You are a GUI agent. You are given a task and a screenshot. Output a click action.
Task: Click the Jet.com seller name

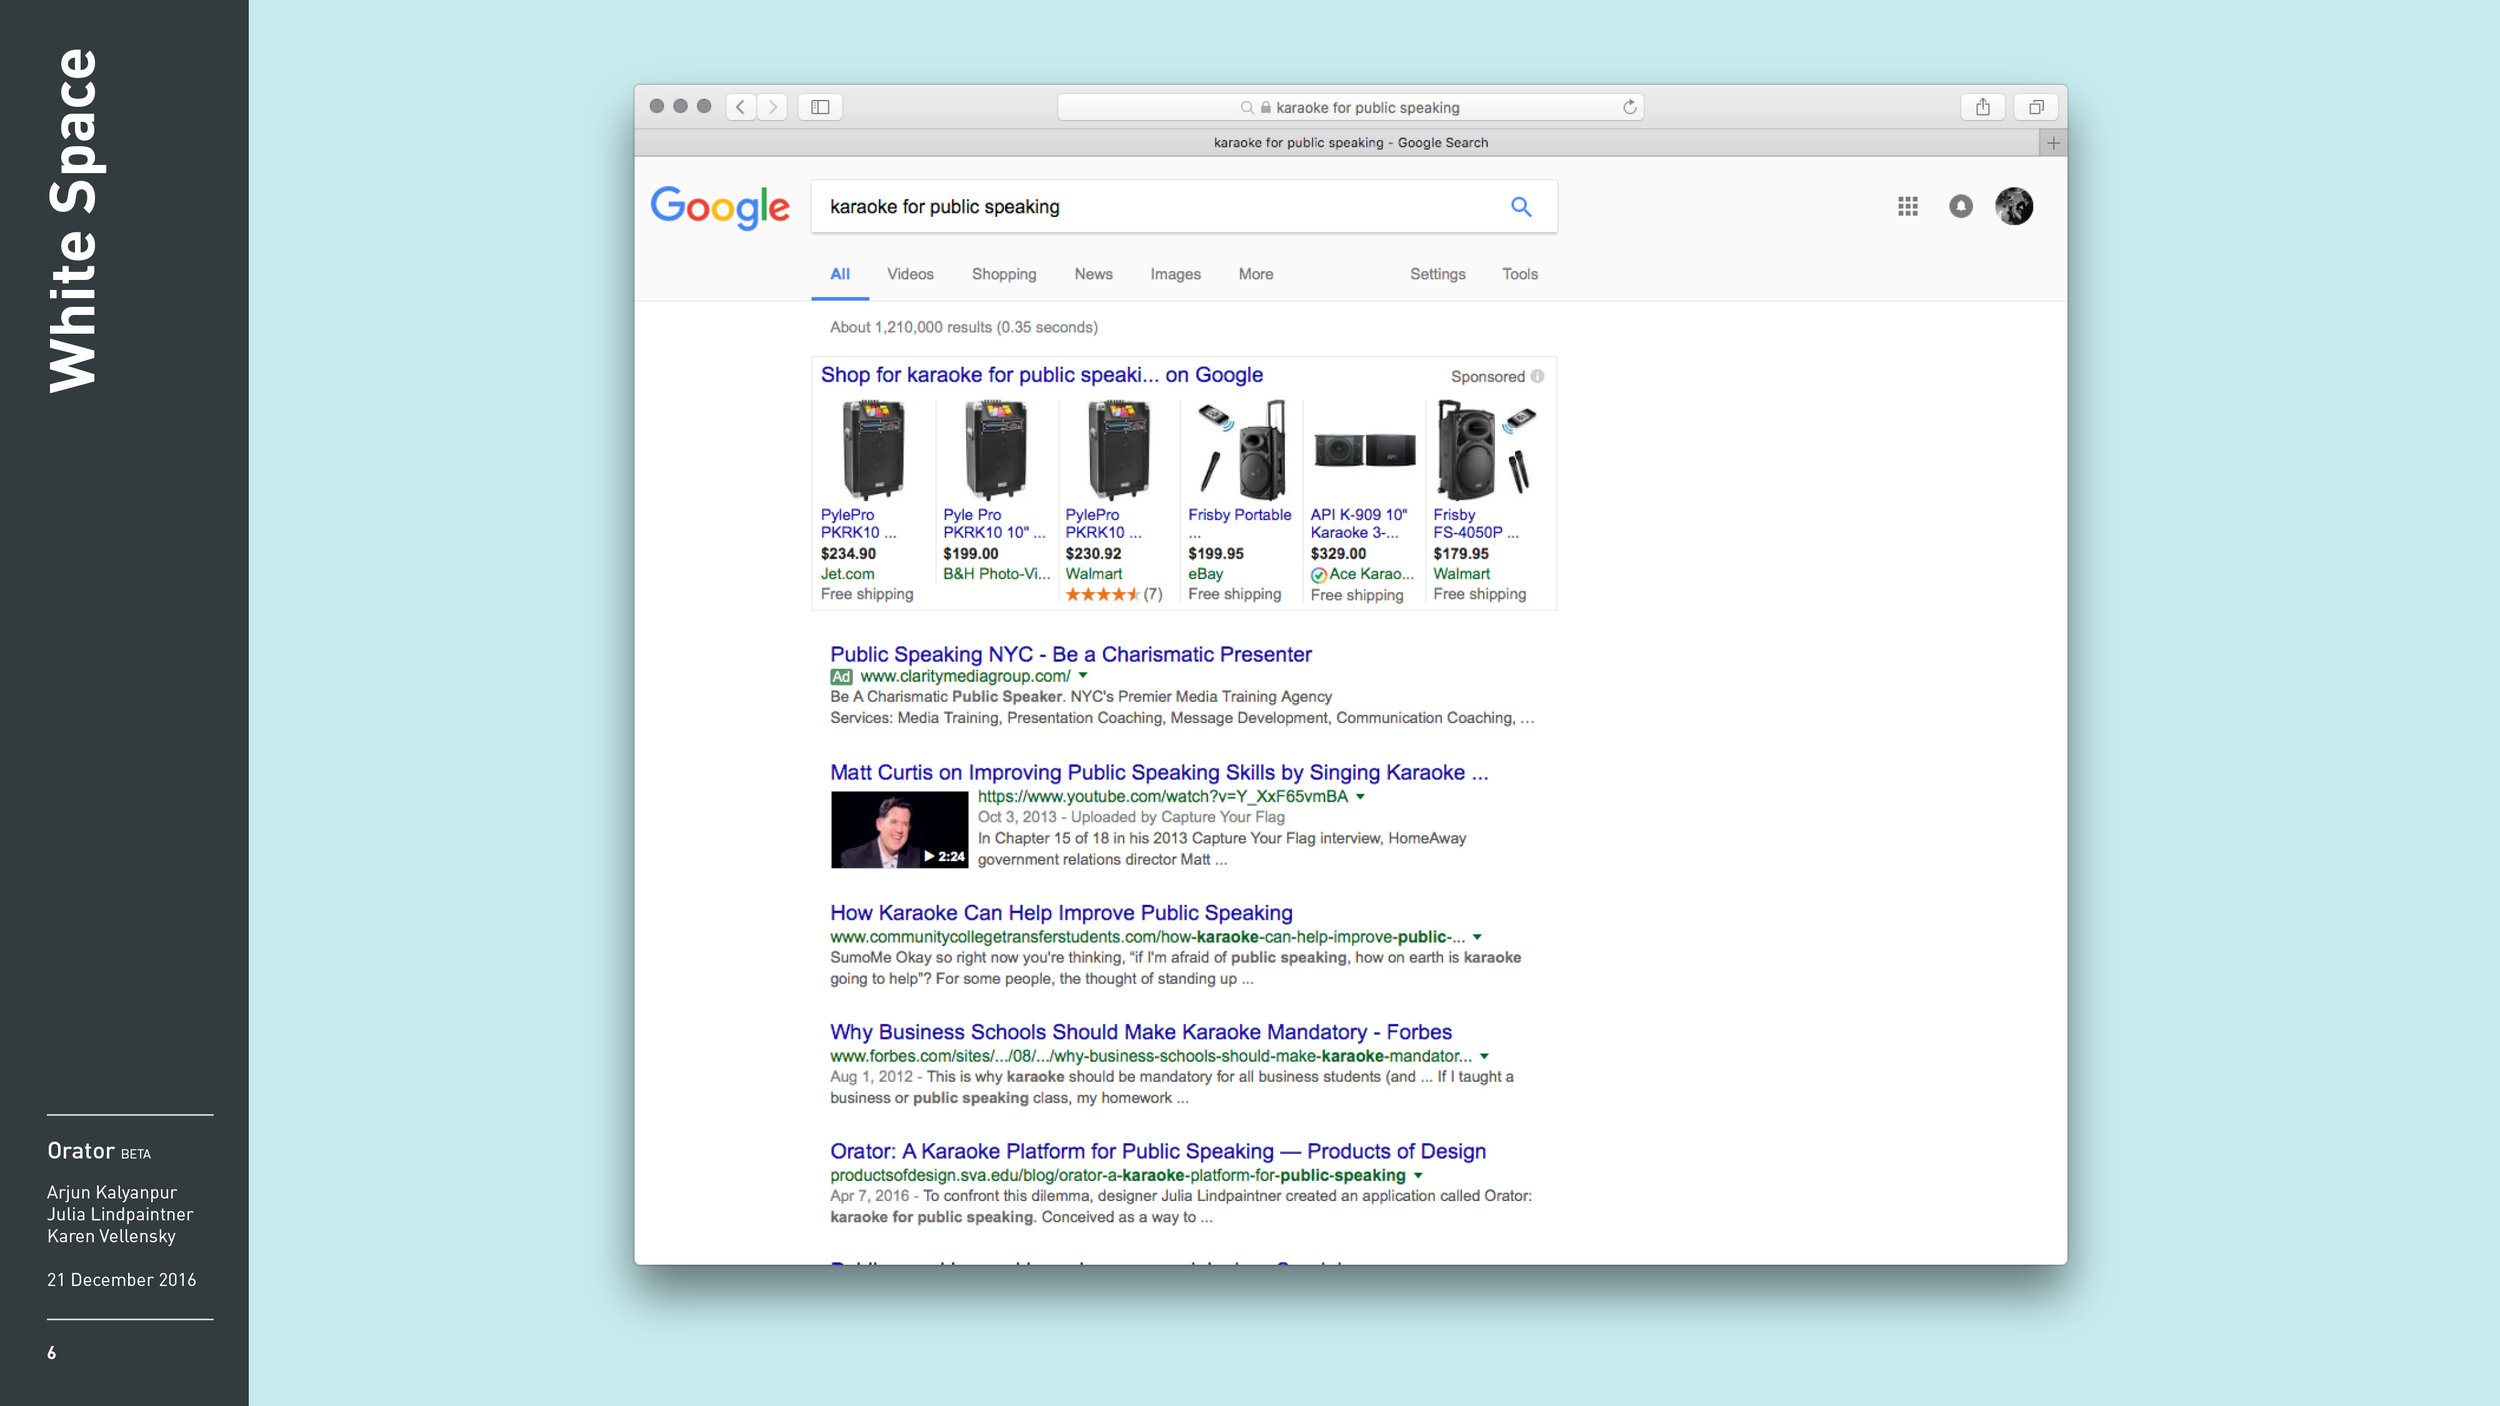pos(847,574)
